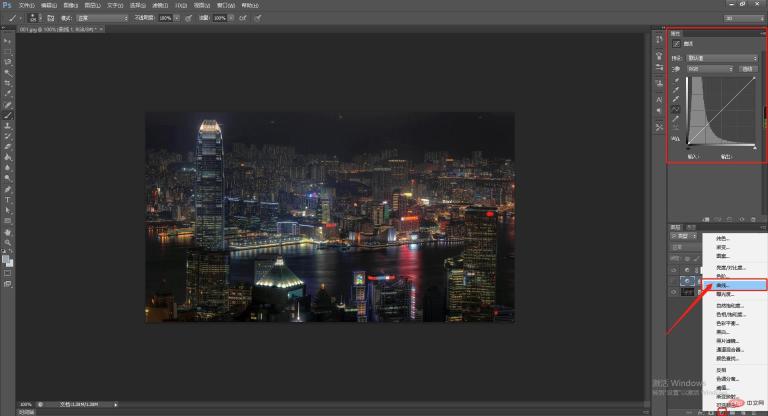This screenshot has width=768, height=416.
Task: Click the new adjustment layer button
Action: point(722,413)
